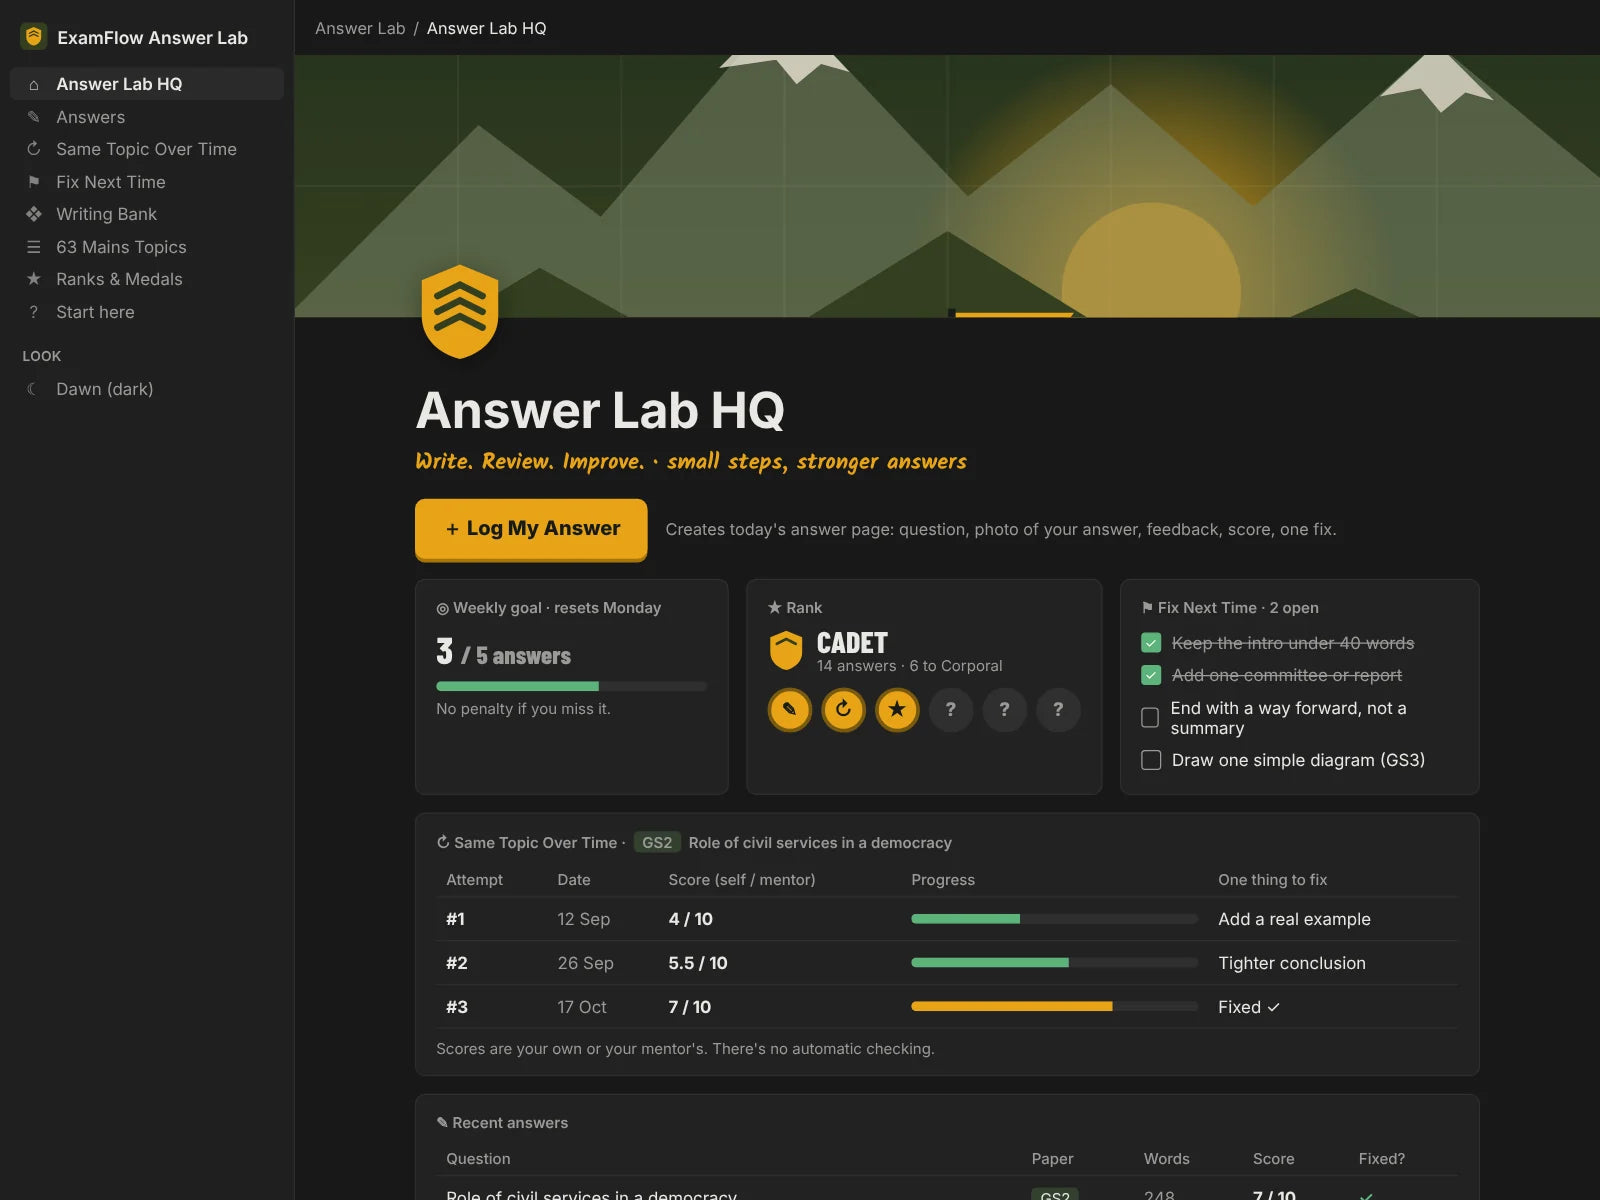Click the last locked question-mark medal
Viewport: 1600px width, 1200px height.
[x=1058, y=710]
